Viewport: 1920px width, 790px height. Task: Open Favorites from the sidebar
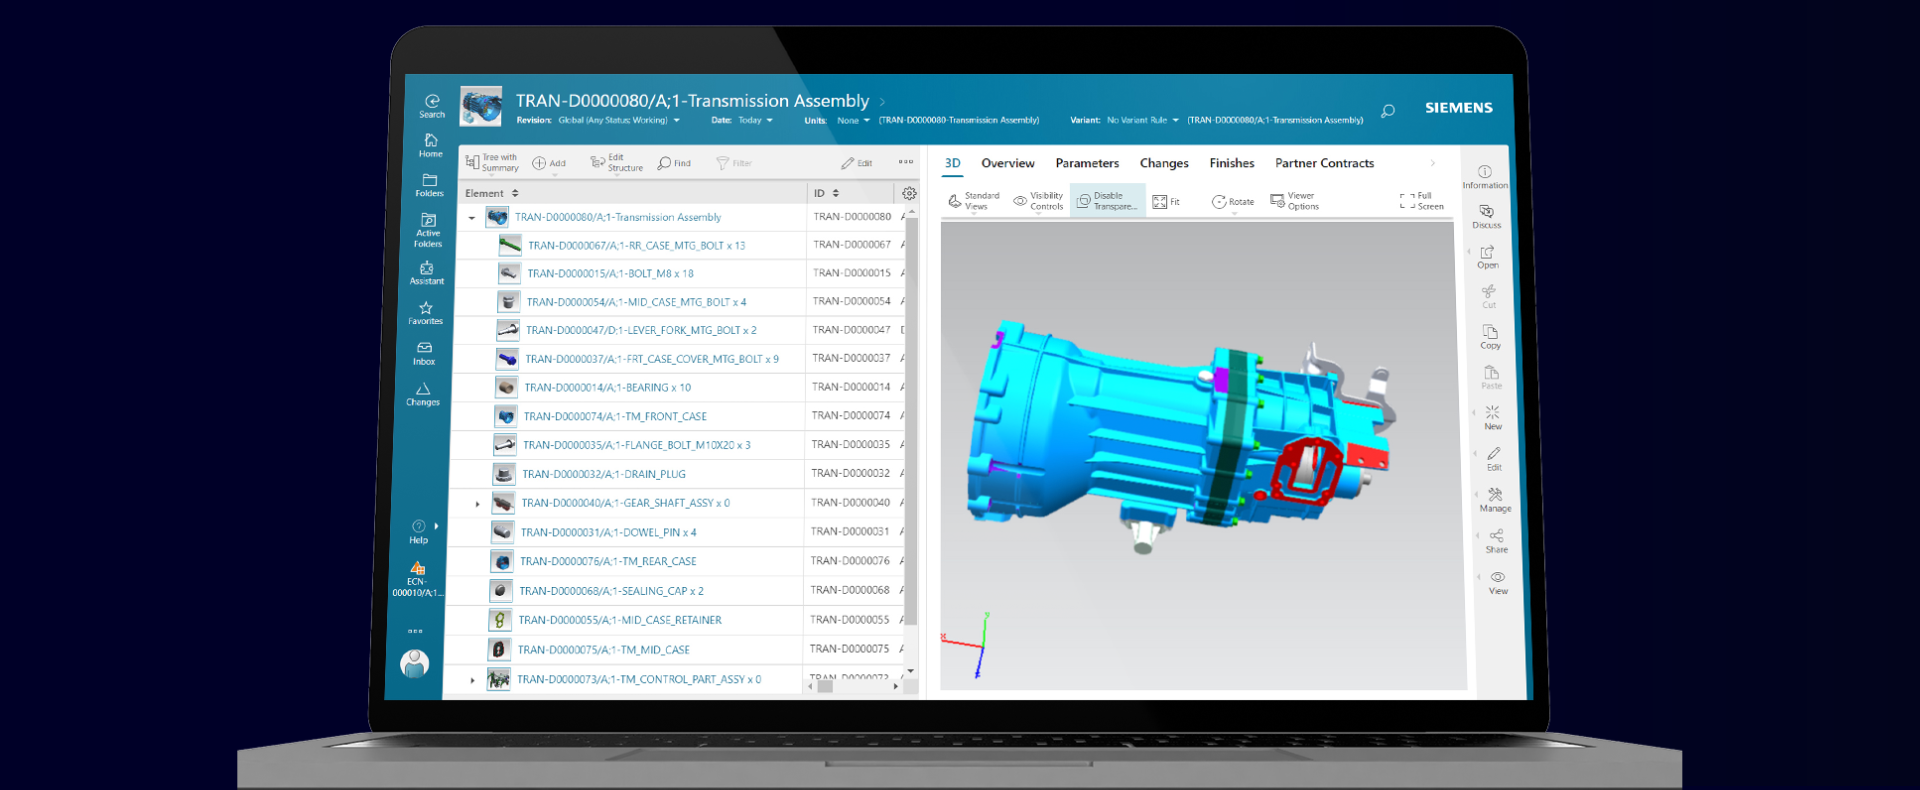click(426, 313)
